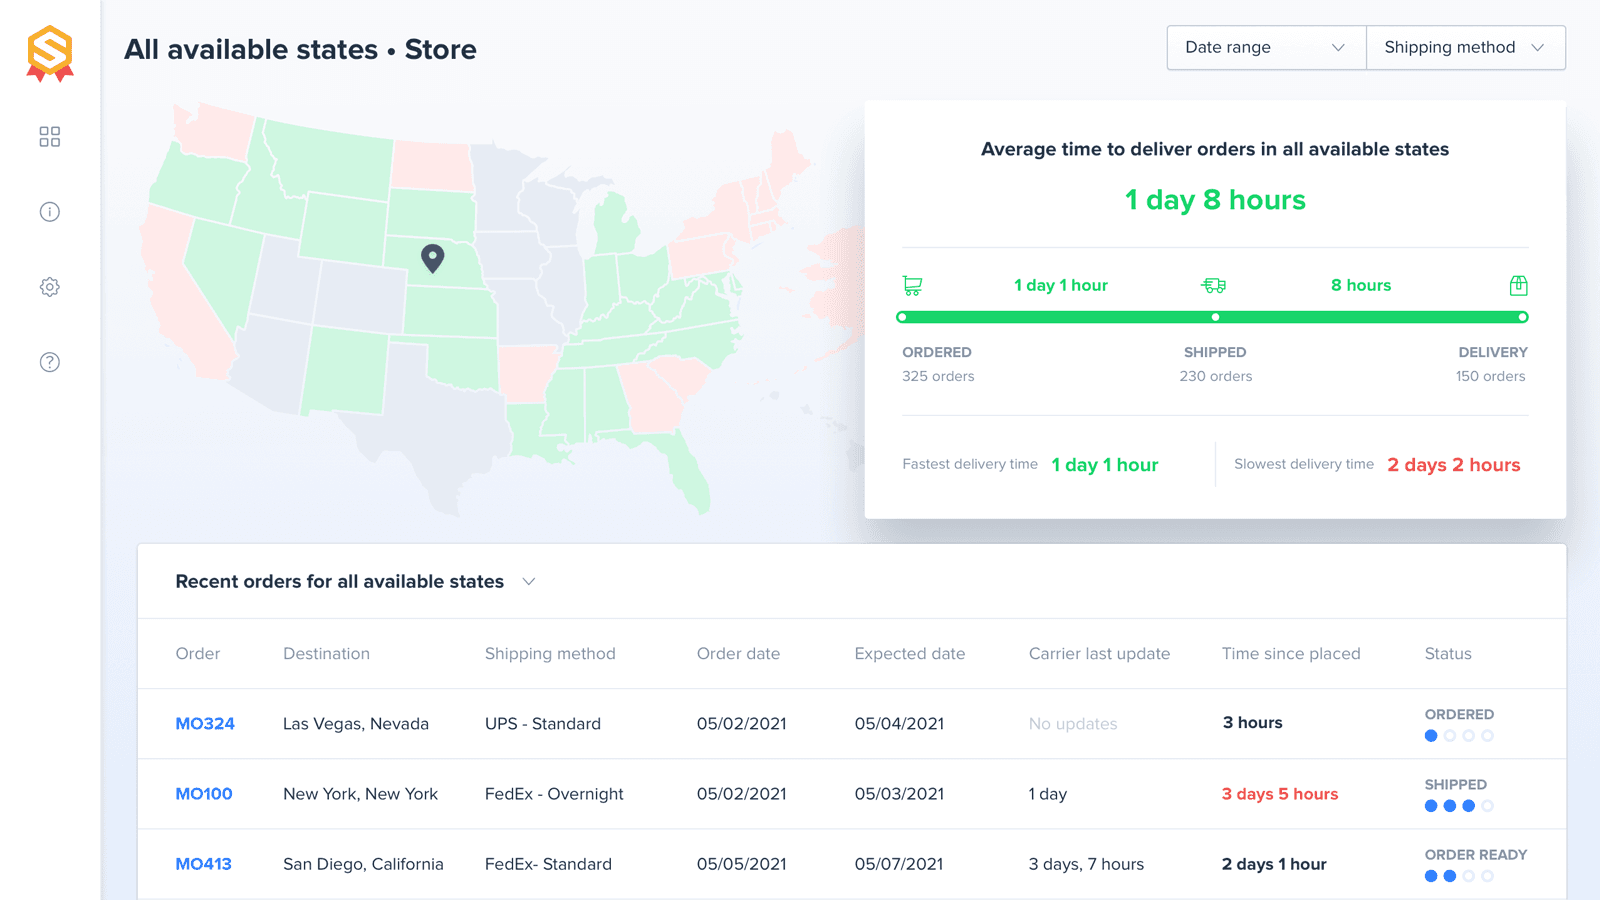
Task: Click the shopping cart ordered icon
Action: 911,285
